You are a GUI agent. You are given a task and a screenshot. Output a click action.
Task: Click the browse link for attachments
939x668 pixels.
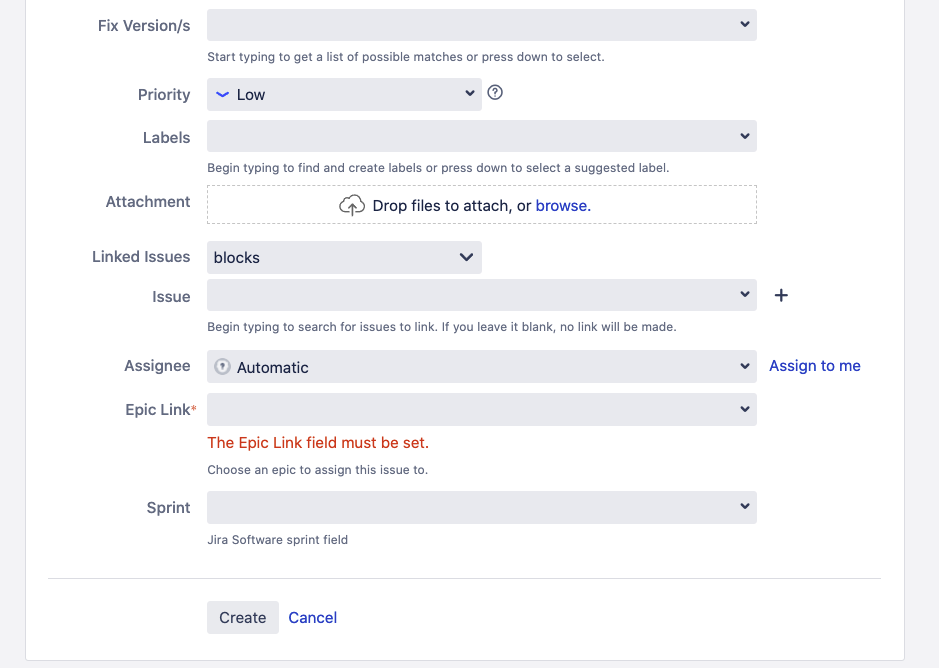(x=561, y=205)
